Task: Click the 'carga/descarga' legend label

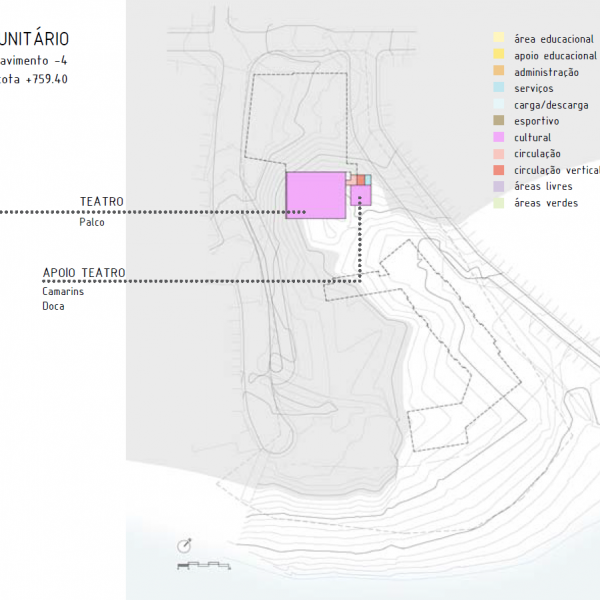Action: pyautogui.click(x=550, y=105)
